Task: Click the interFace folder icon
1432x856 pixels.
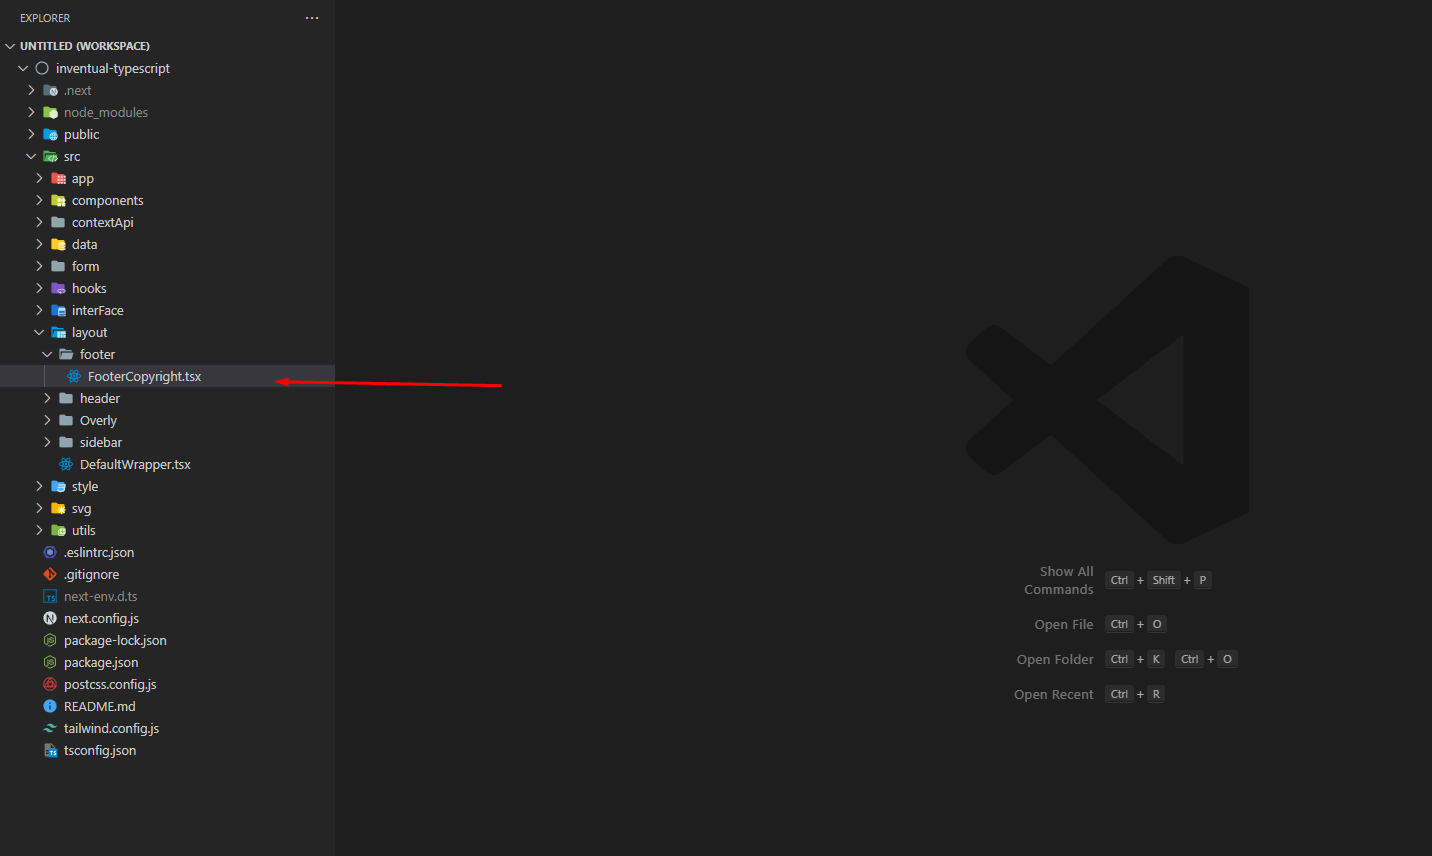Action: (x=58, y=310)
